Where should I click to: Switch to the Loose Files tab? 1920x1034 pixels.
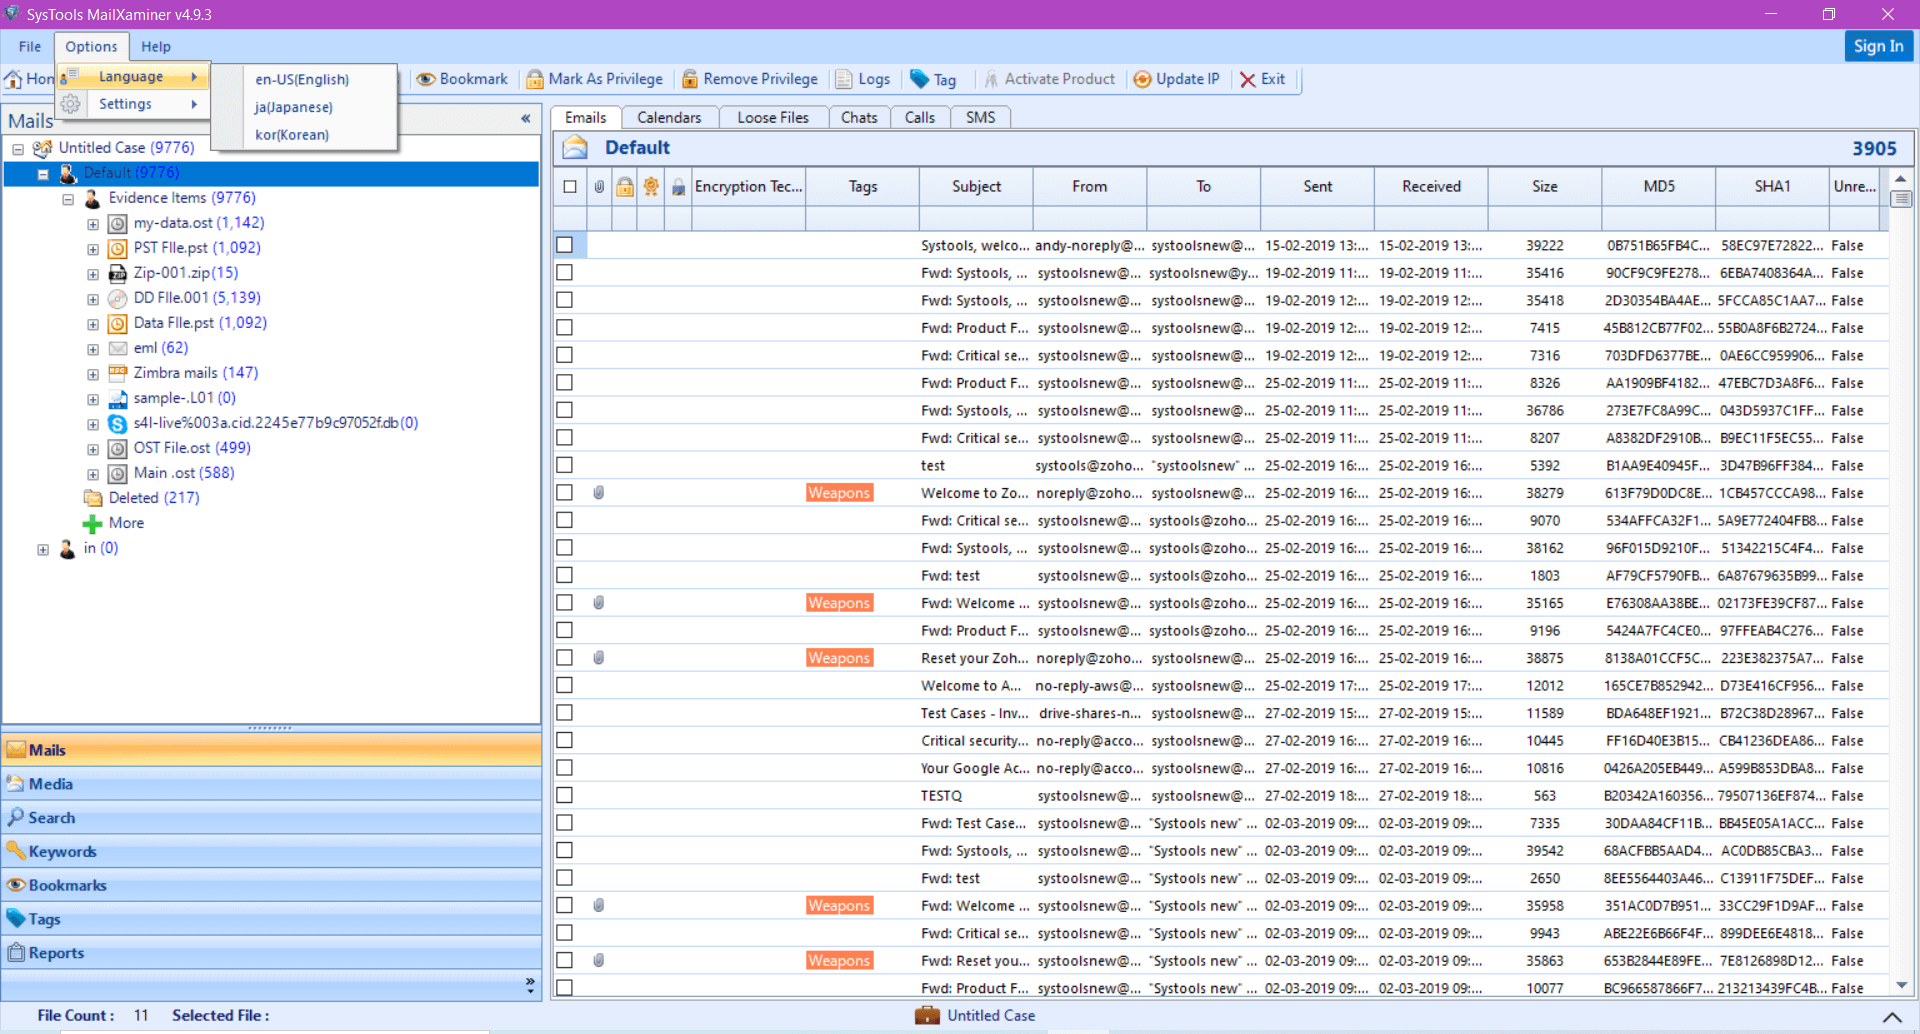(x=773, y=117)
